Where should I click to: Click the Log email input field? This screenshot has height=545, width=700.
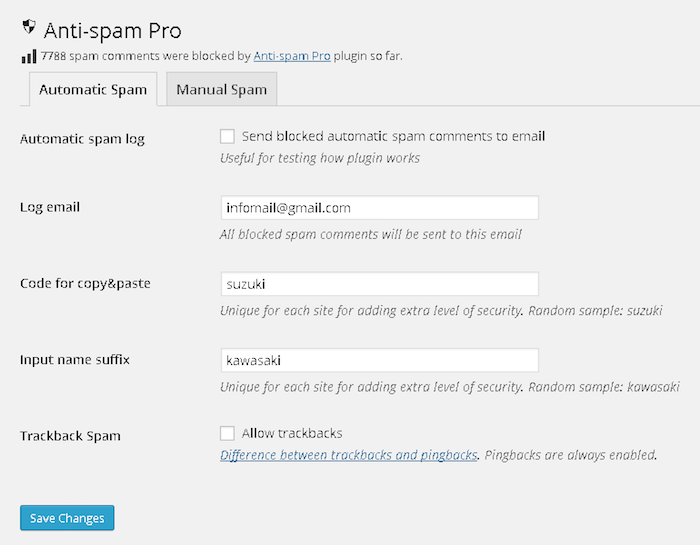click(379, 208)
